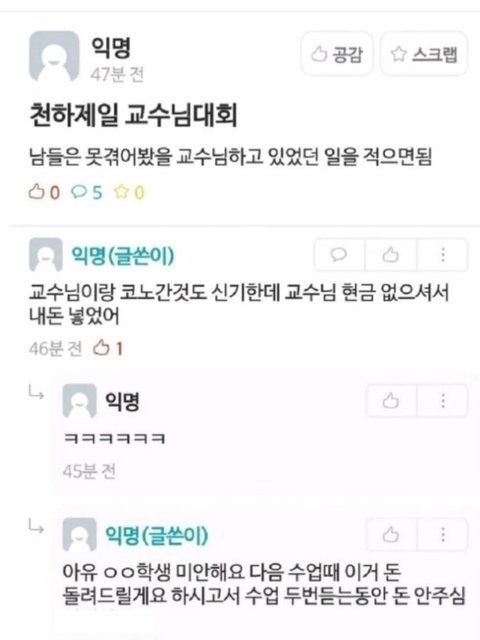Open the more options menu on the first comment

click(443, 255)
